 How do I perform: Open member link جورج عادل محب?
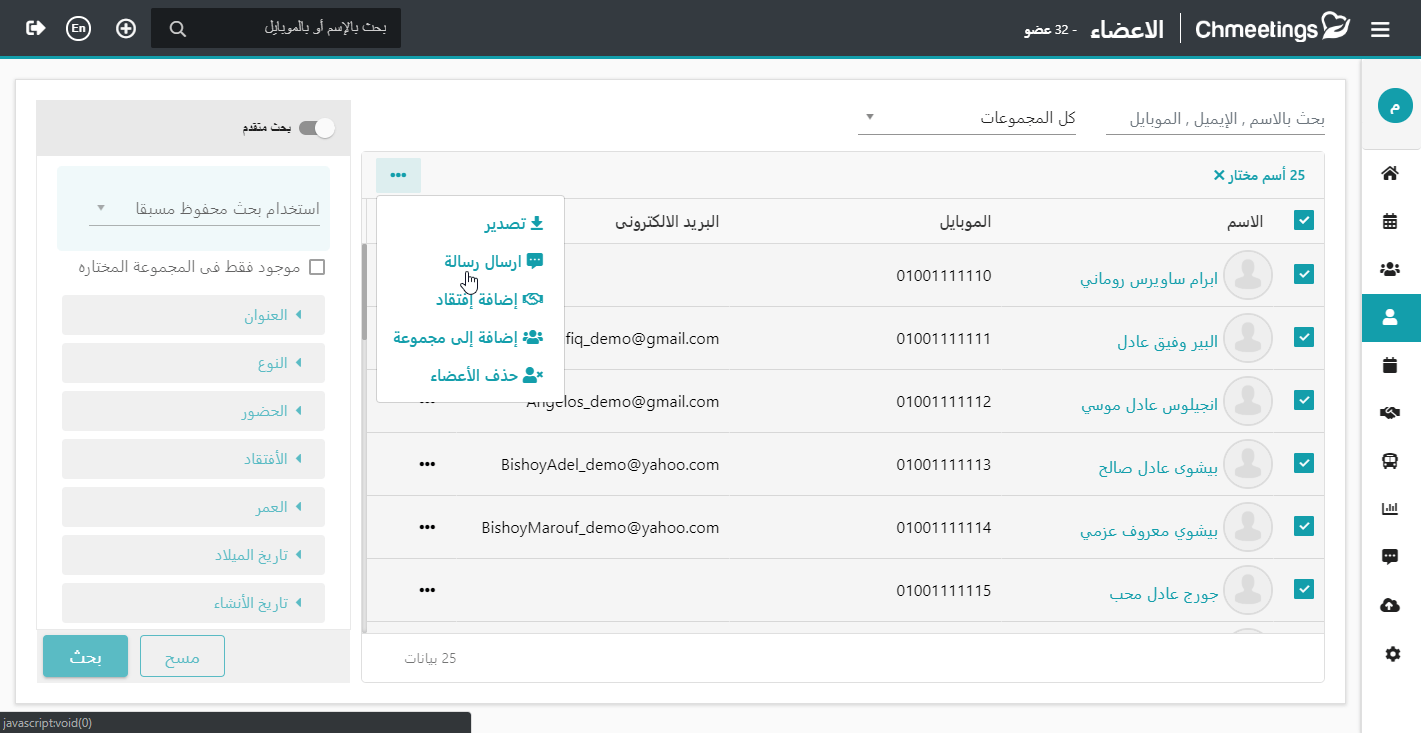[1164, 594]
